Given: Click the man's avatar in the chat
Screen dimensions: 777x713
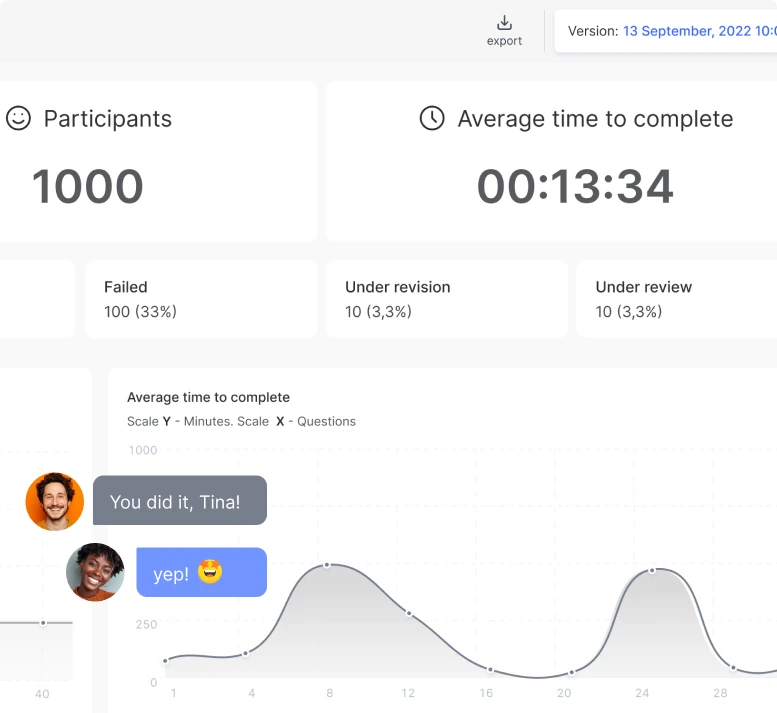Looking at the screenshot, I should (55, 501).
